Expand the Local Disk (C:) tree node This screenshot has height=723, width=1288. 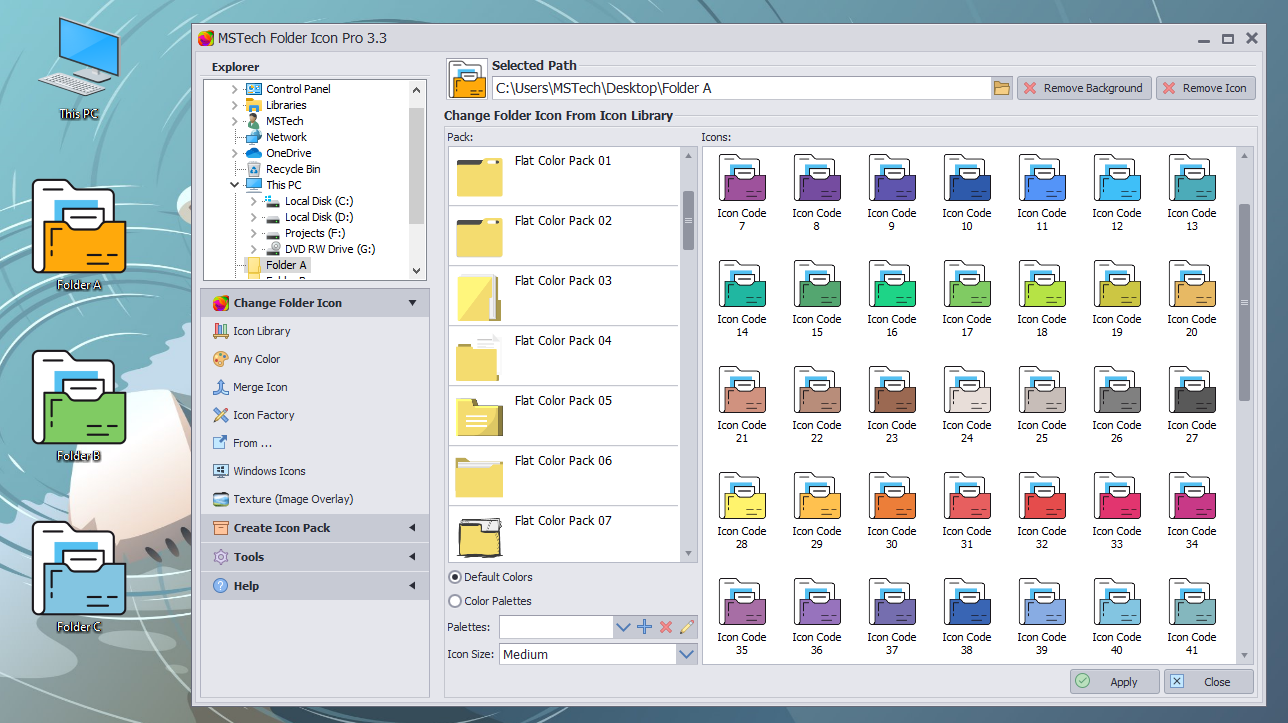tap(252, 200)
